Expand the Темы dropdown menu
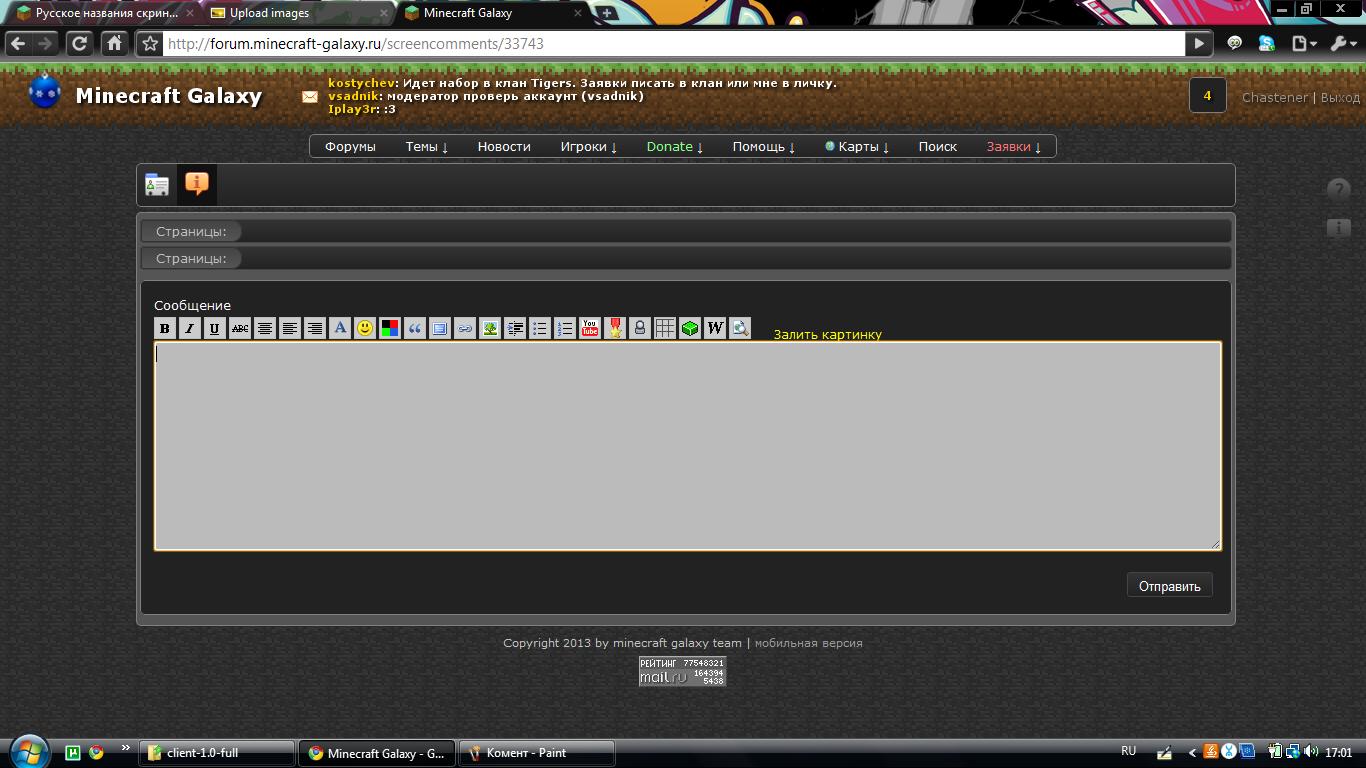Screen dimensions: 1366x768 [427, 147]
